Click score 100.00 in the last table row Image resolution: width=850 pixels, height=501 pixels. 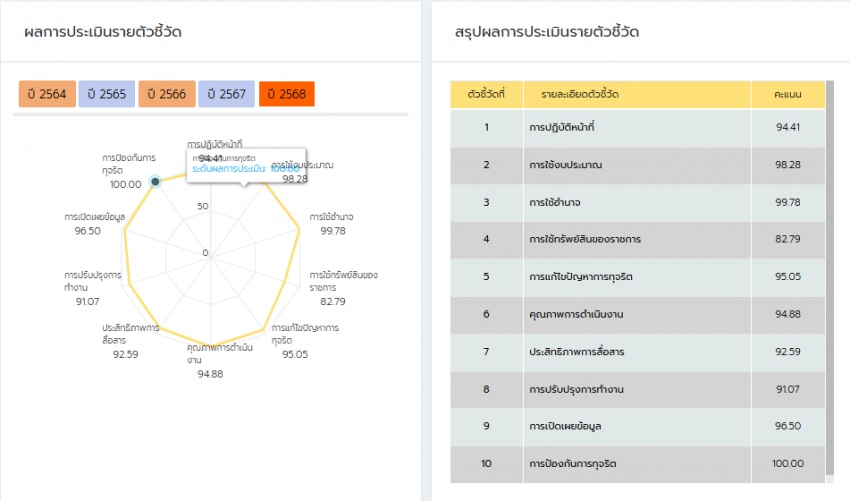[788, 463]
